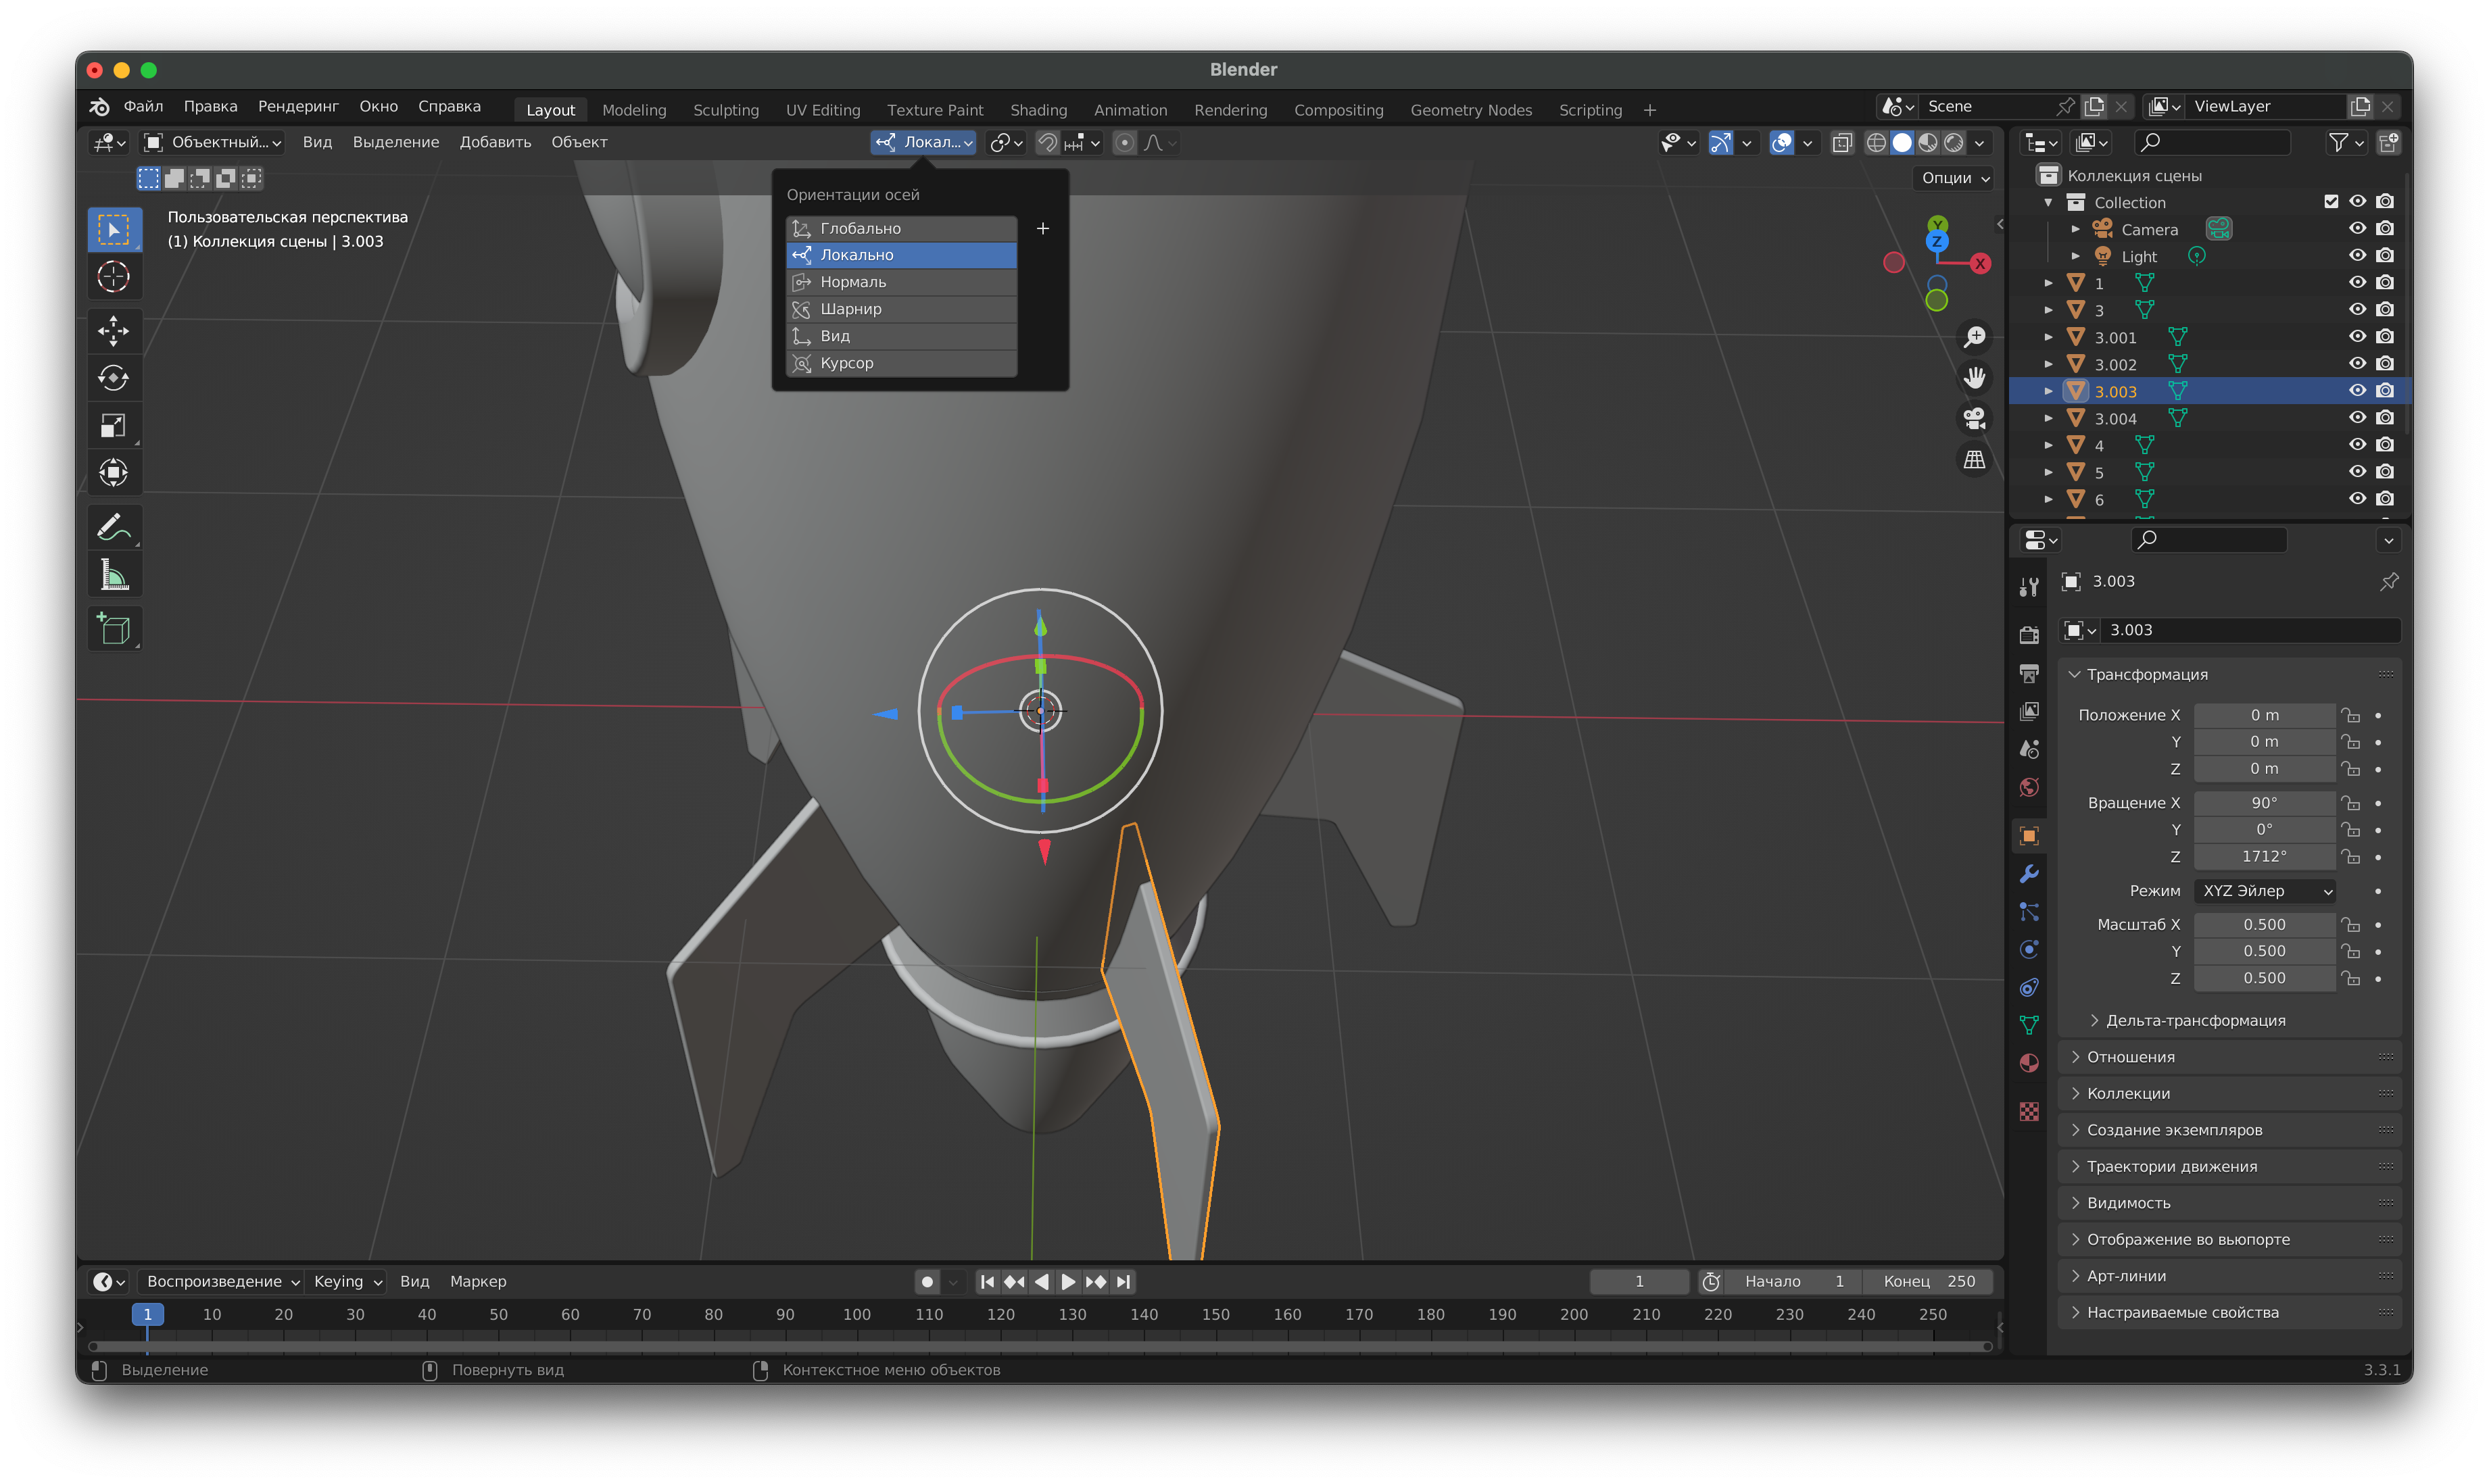Activate the Rotate tool
Viewport: 2489px width, 1484px height.
113,378
